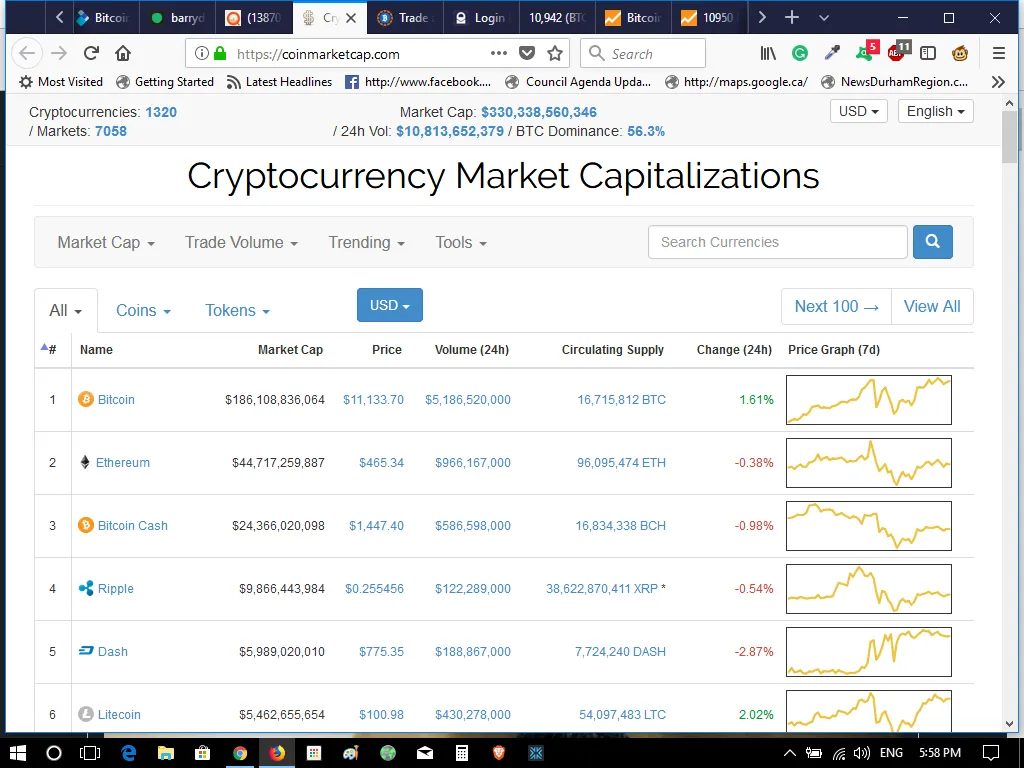1024x768 pixels.
Task: Save page to Pocket icon
Action: tap(527, 53)
